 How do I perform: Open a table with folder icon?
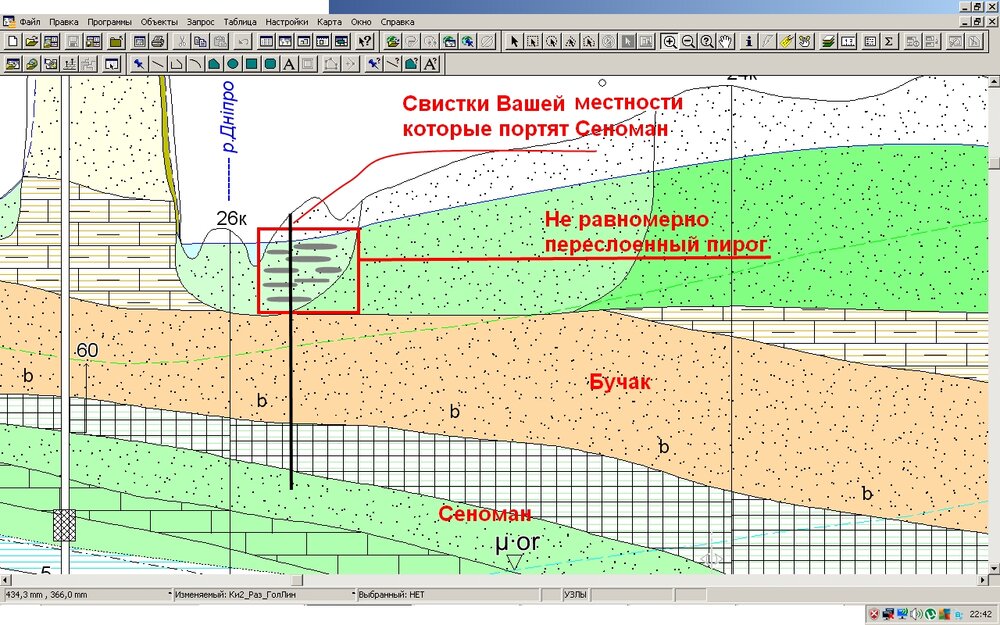point(31,42)
